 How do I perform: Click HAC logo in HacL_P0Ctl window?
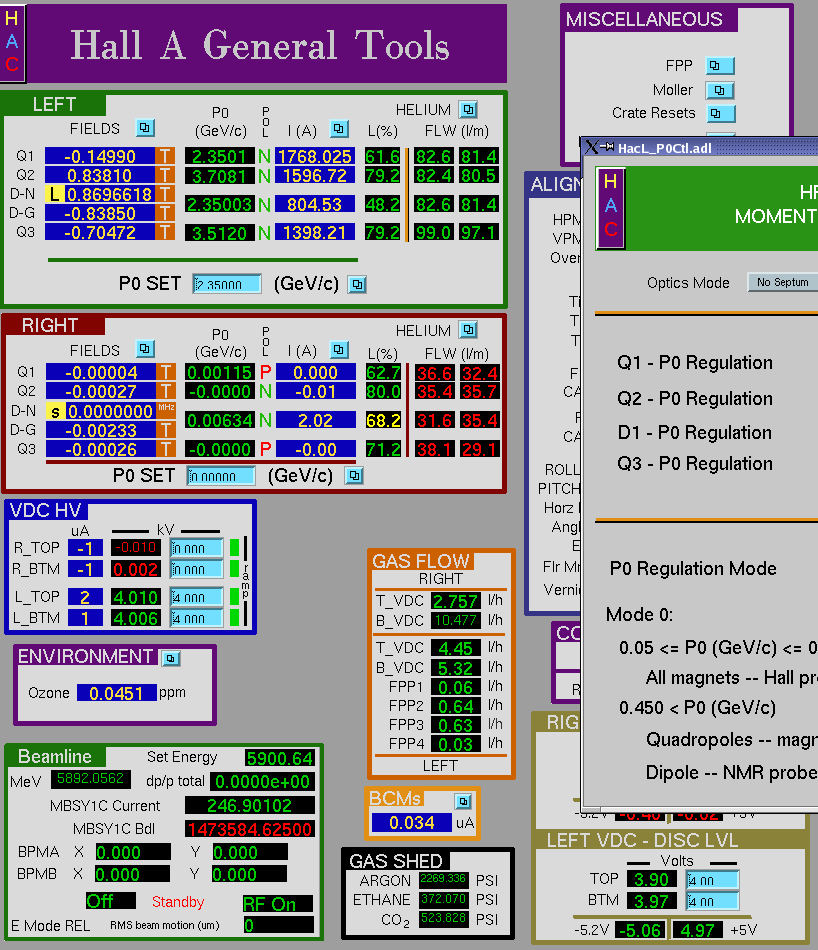pos(610,208)
